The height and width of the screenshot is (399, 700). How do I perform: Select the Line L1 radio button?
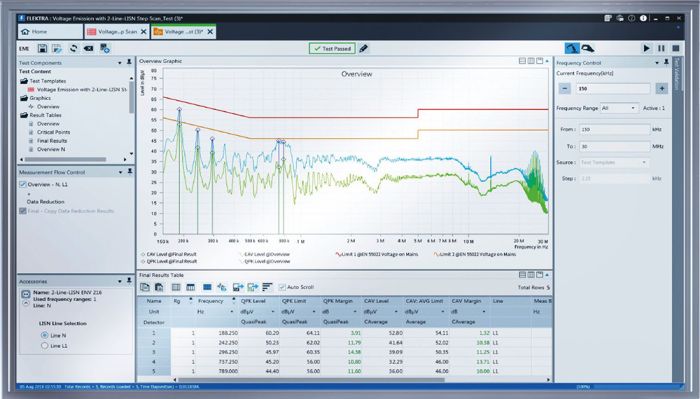click(x=44, y=346)
